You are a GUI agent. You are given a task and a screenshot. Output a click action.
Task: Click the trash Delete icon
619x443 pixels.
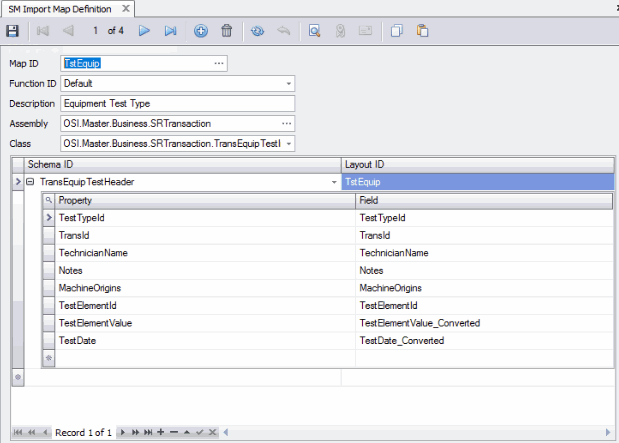pos(227,31)
